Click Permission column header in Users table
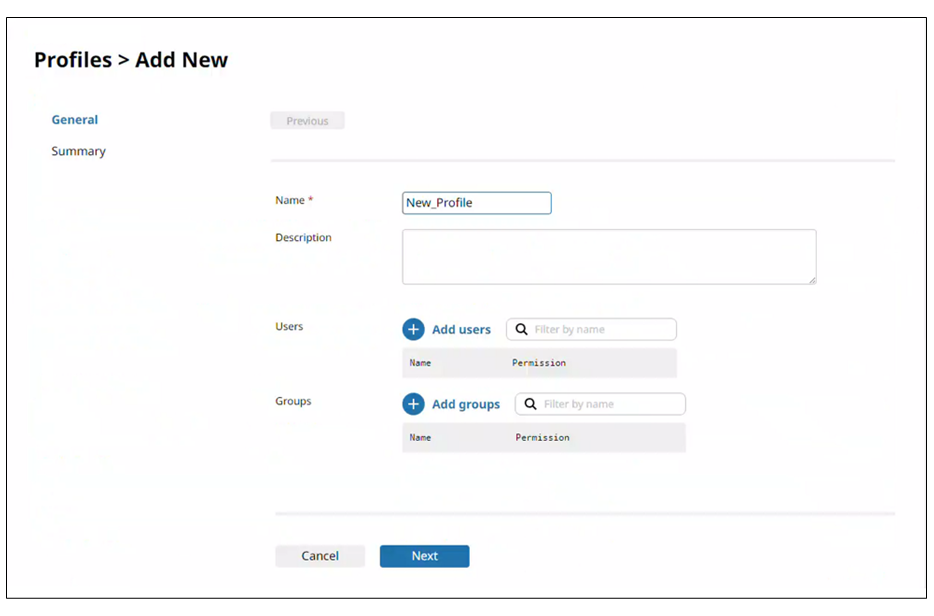This screenshot has height=616, width=934. 539,363
